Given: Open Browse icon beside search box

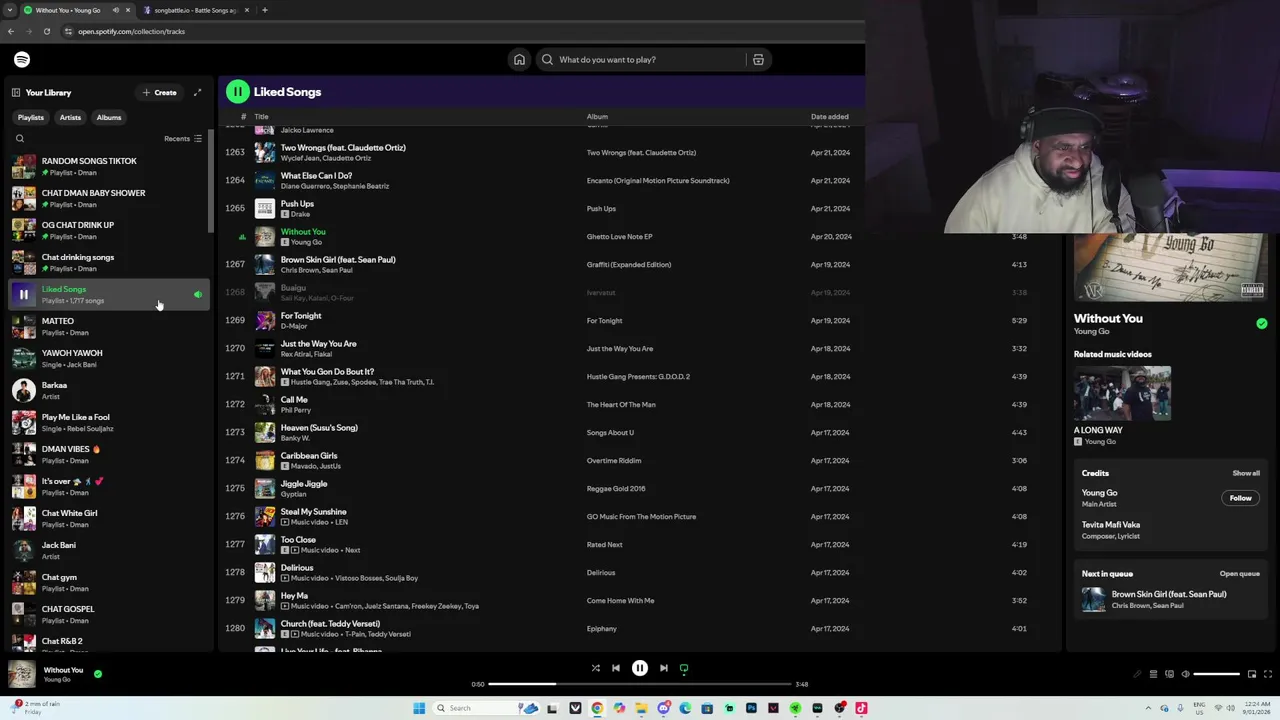Looking at the screenshot, I should tap(758, 60).
